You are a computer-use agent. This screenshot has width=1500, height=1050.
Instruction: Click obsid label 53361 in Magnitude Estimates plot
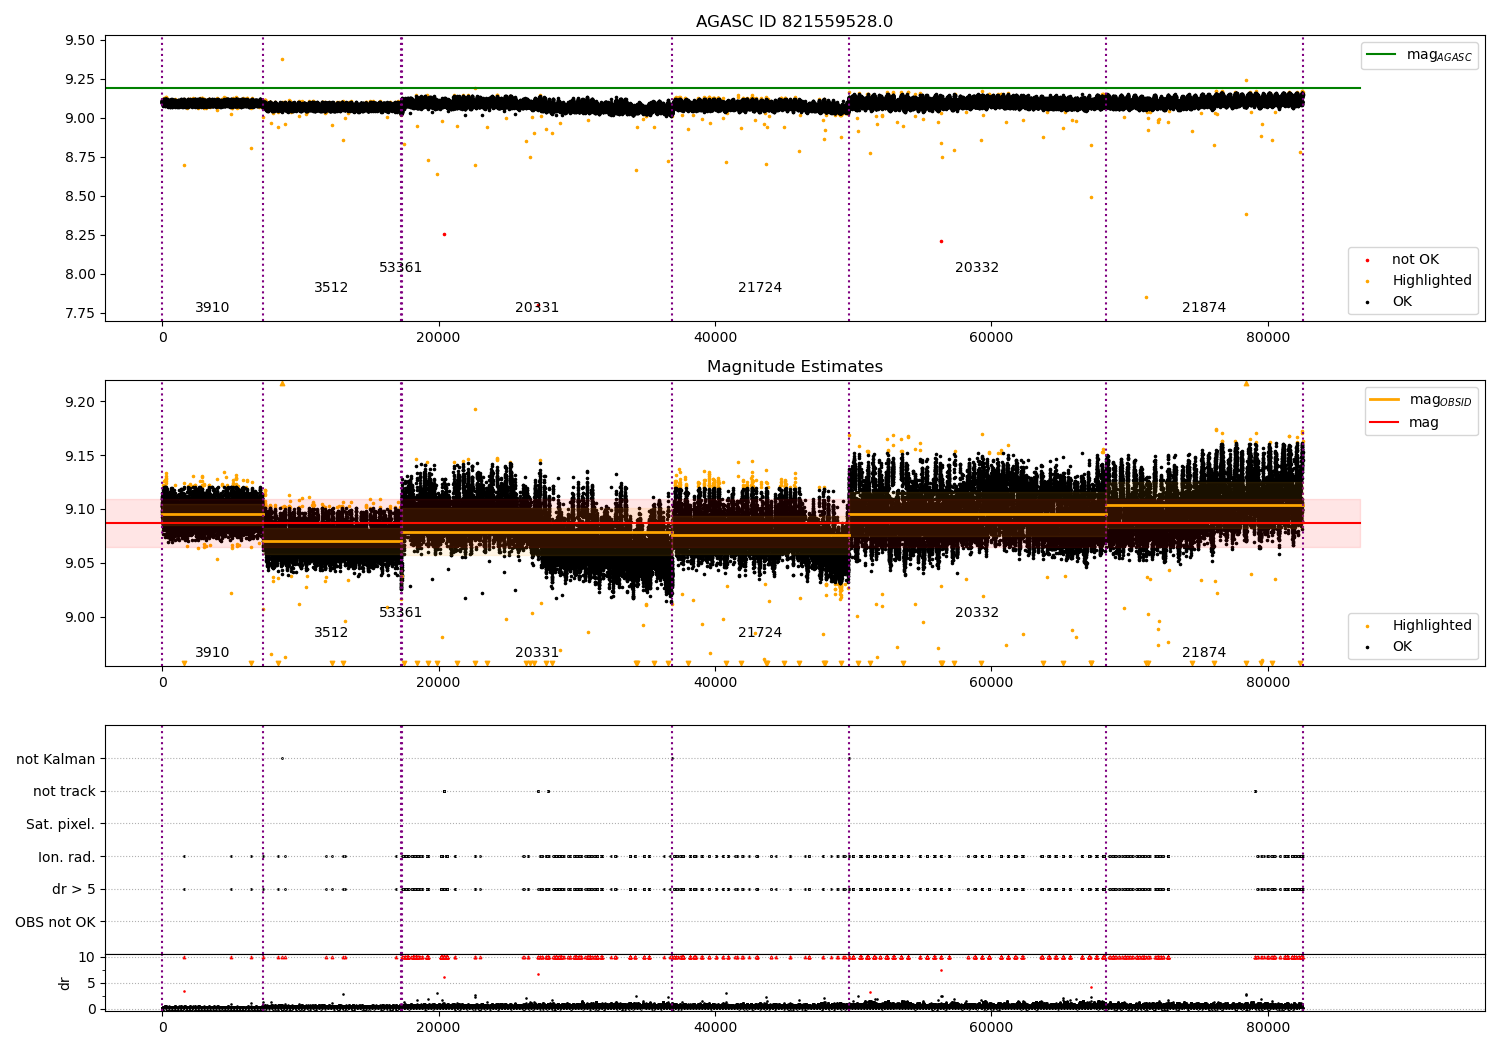point(401,613)
